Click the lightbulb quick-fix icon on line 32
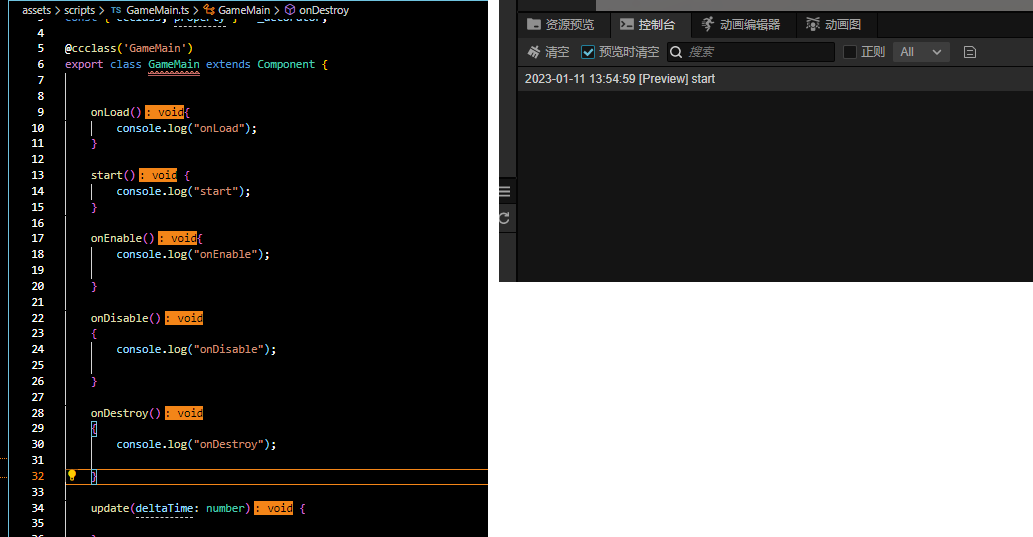 pyautogui.click(x=72, y=475)
